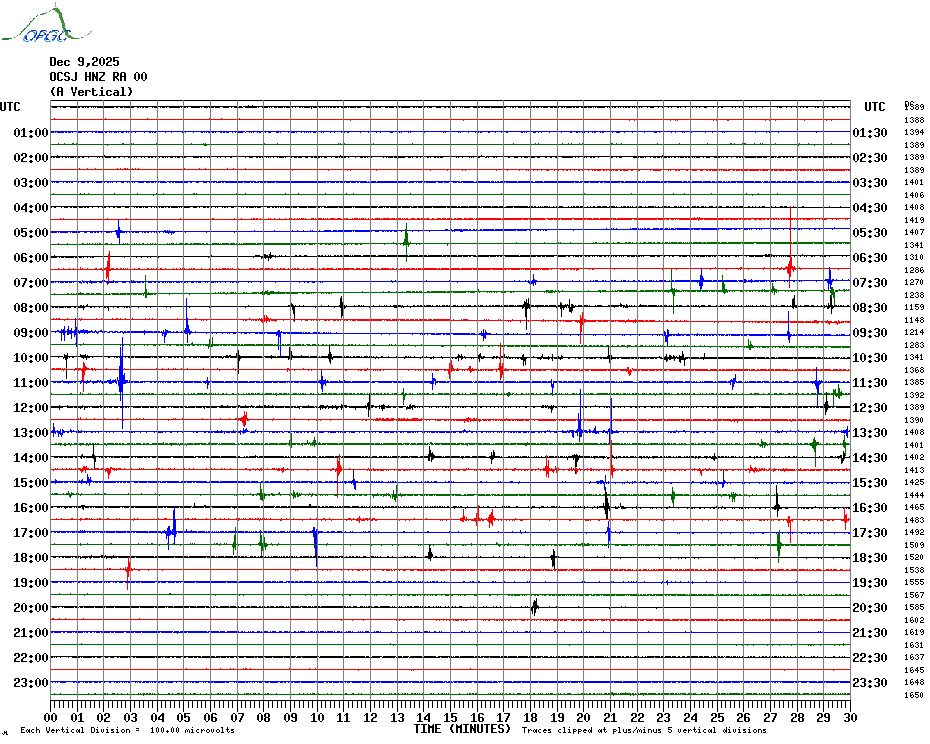Click the TIME (MINUTES) axis title
The height and width of the screenshot is (744, 930).
pyautogui.click(x=461, y=729)
